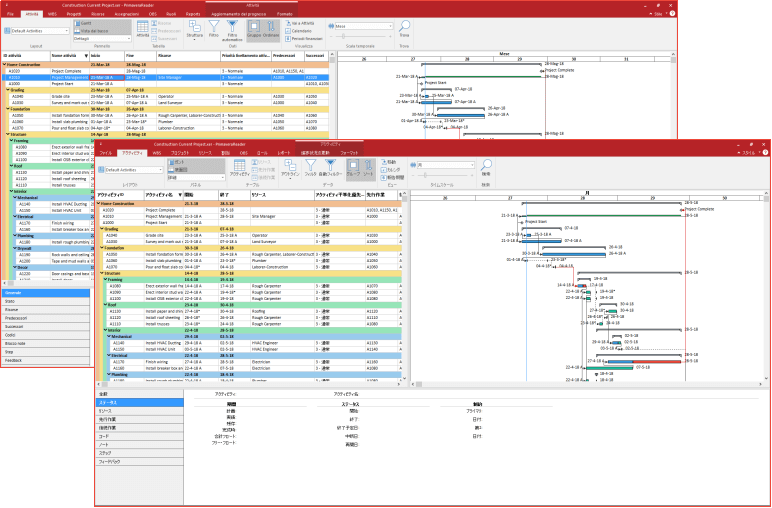The image size is (772, 508).
Task: Collapse the Framing group in Japanese window
Action: pyautogui.click(x=105, y=280)
